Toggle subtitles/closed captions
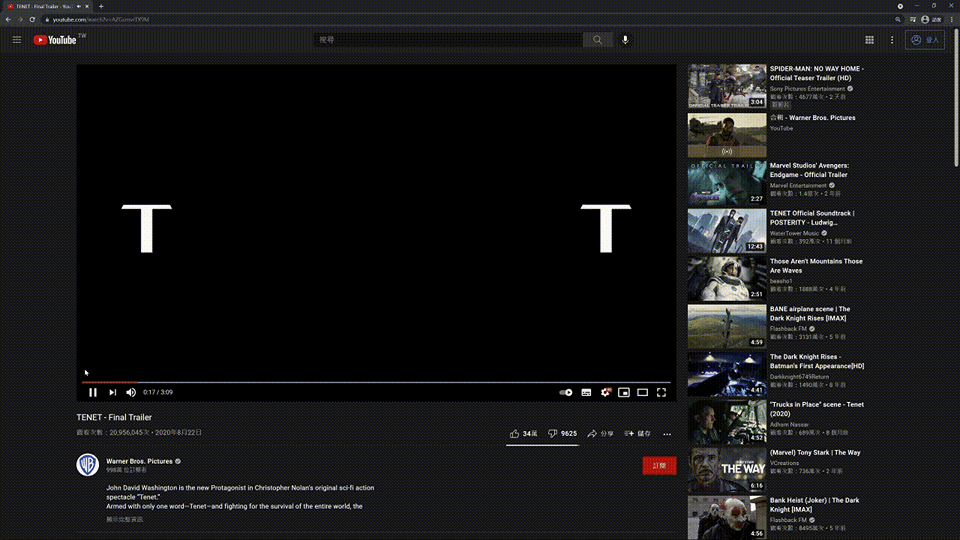This screenshot has height=540, width=960. (x=587, y=392)
